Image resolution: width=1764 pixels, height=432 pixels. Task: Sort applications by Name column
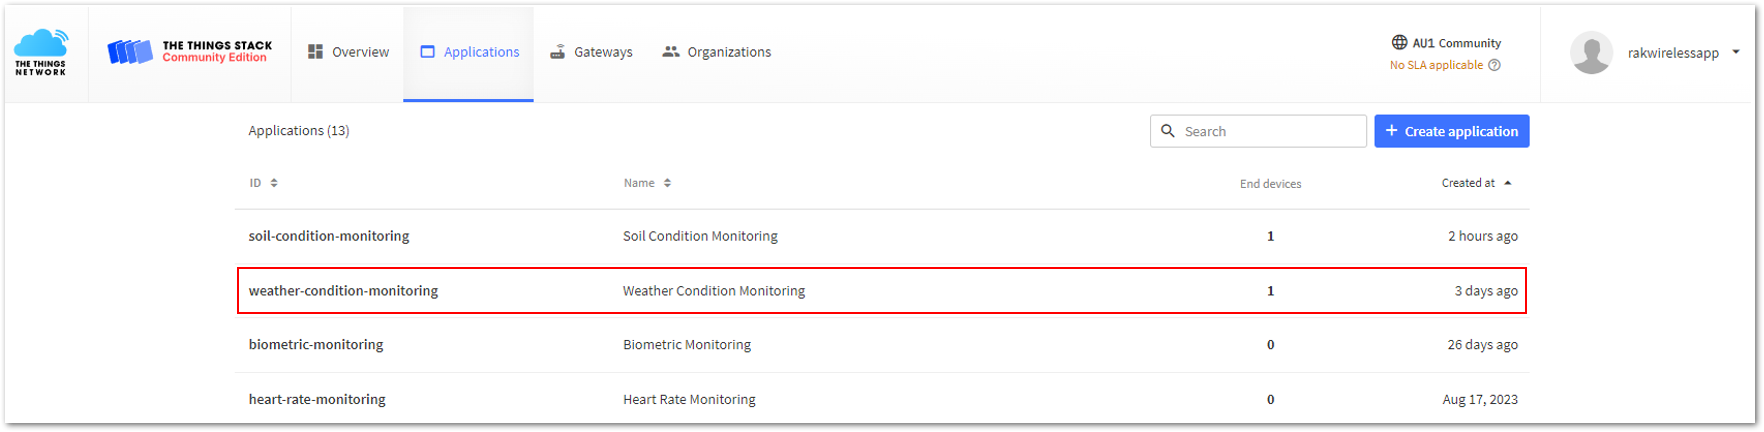648,183
